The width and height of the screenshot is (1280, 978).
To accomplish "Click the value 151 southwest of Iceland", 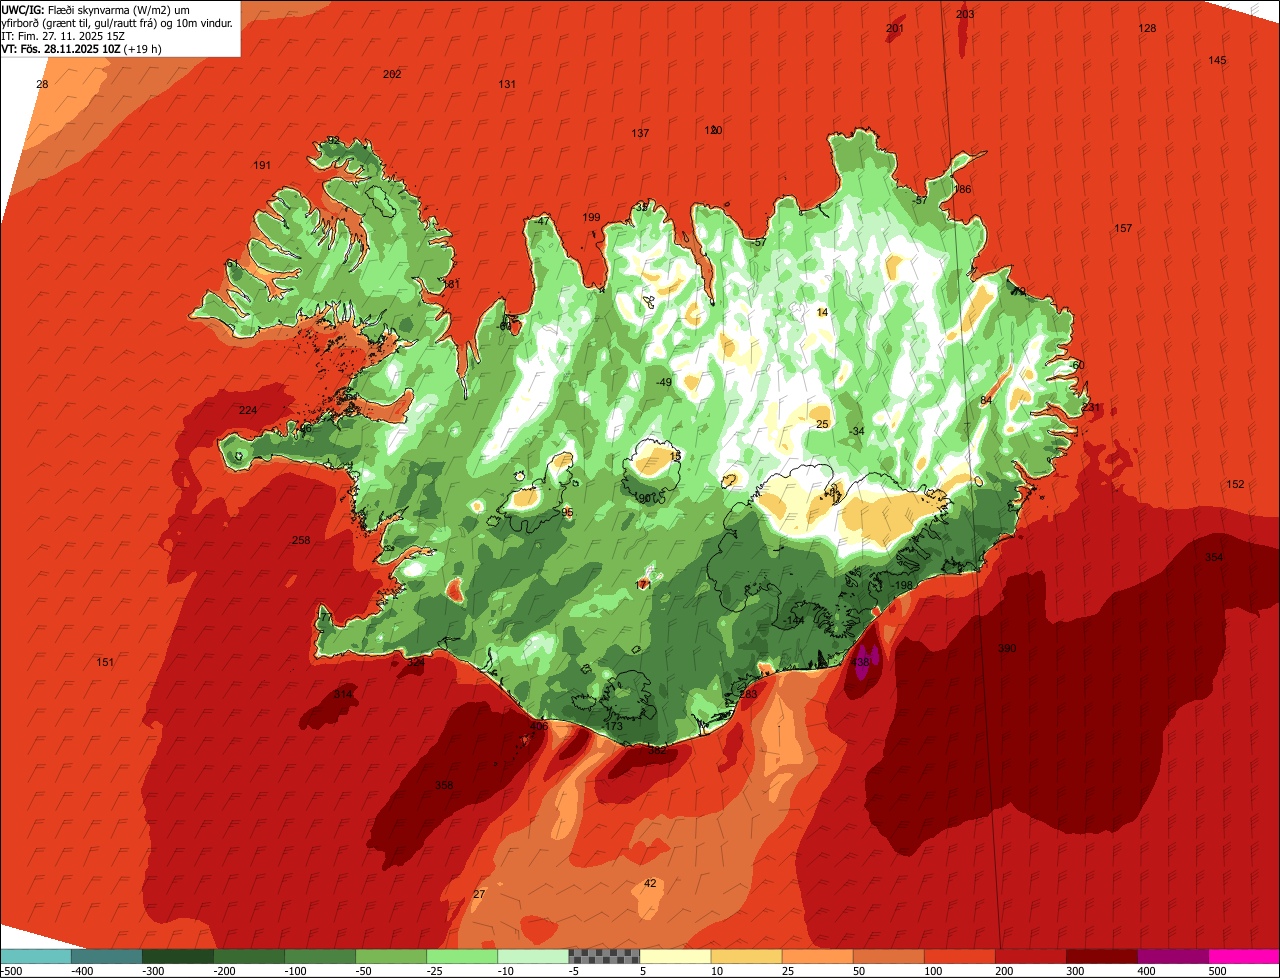I will pyautogui.click(x=105, y=663).
